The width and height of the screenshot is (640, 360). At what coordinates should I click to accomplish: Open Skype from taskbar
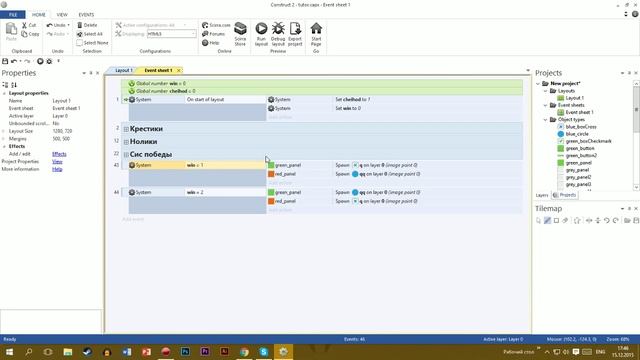(x=264, y=352)
